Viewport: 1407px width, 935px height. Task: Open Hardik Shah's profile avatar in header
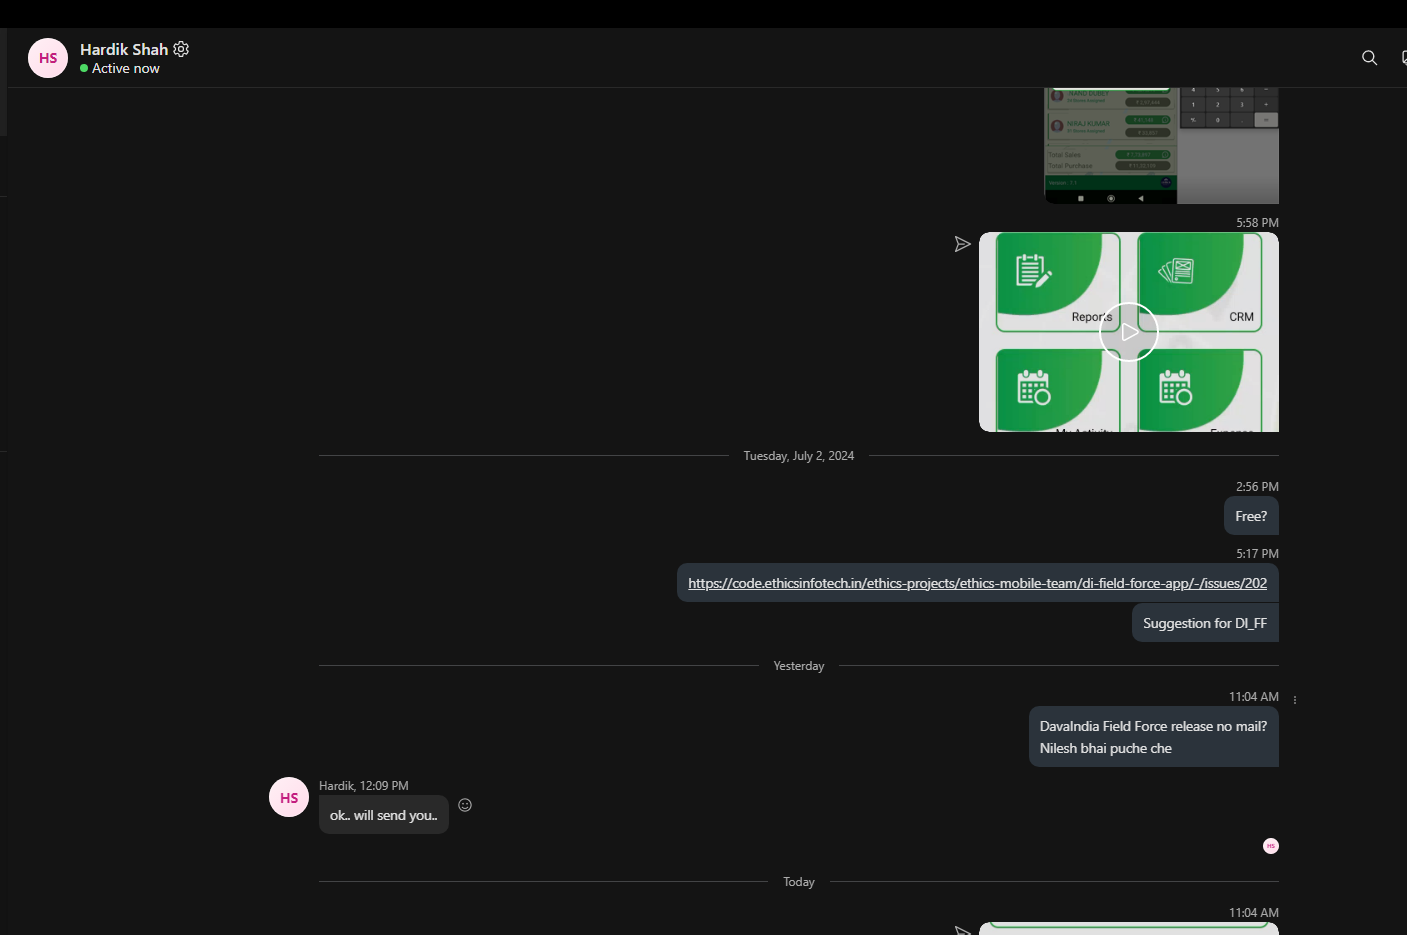(x=48, y=58)
